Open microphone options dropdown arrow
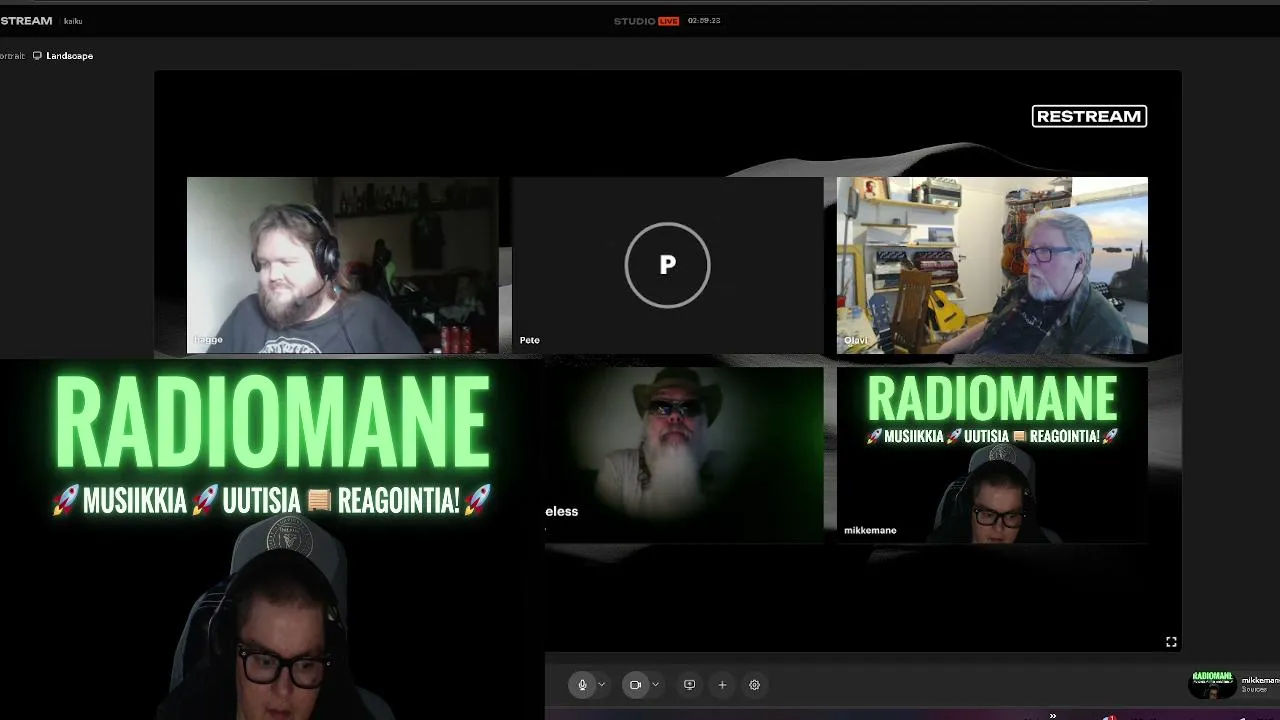1280x720 pixels. pos(601,685)
